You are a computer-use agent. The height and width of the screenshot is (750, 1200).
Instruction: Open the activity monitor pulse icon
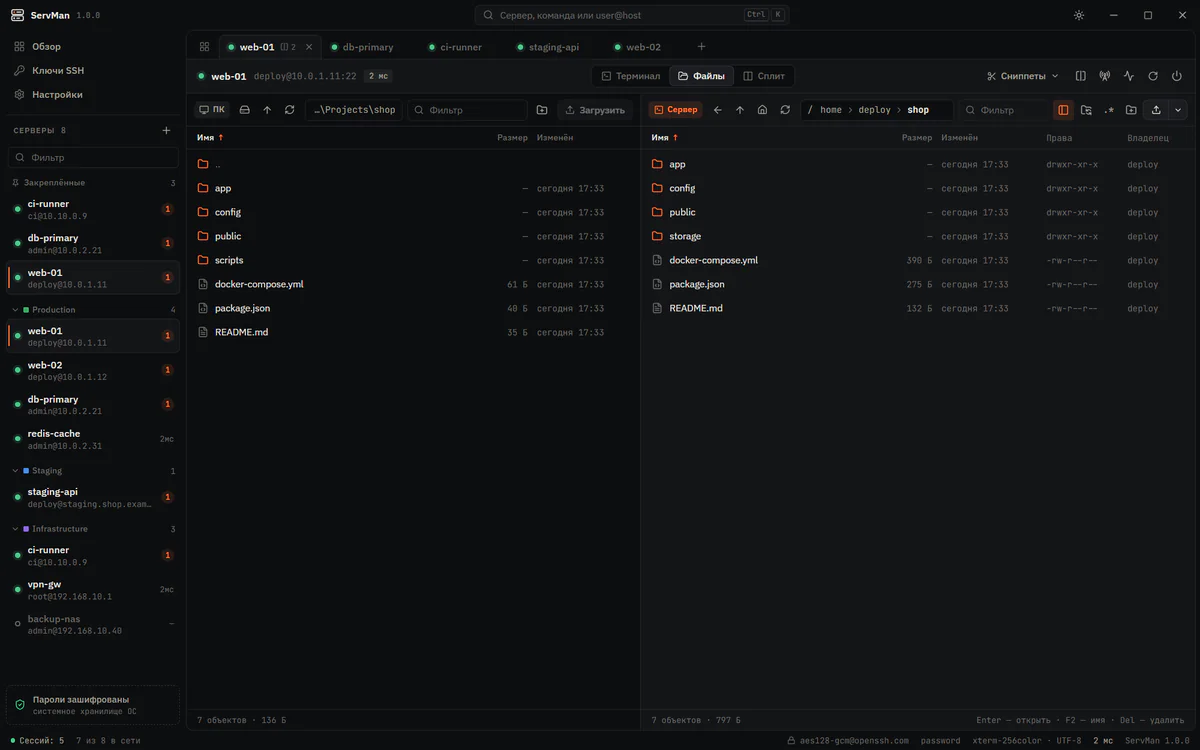(x=1129, y=76)
